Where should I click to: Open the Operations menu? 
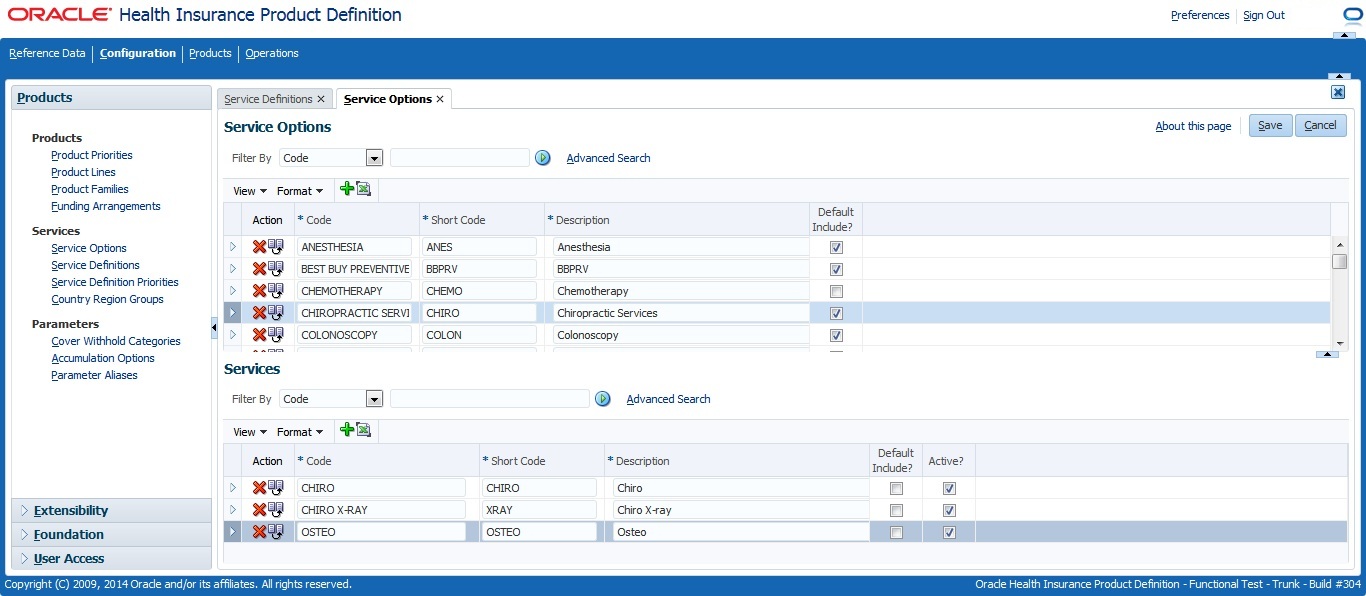click(272, 53)
